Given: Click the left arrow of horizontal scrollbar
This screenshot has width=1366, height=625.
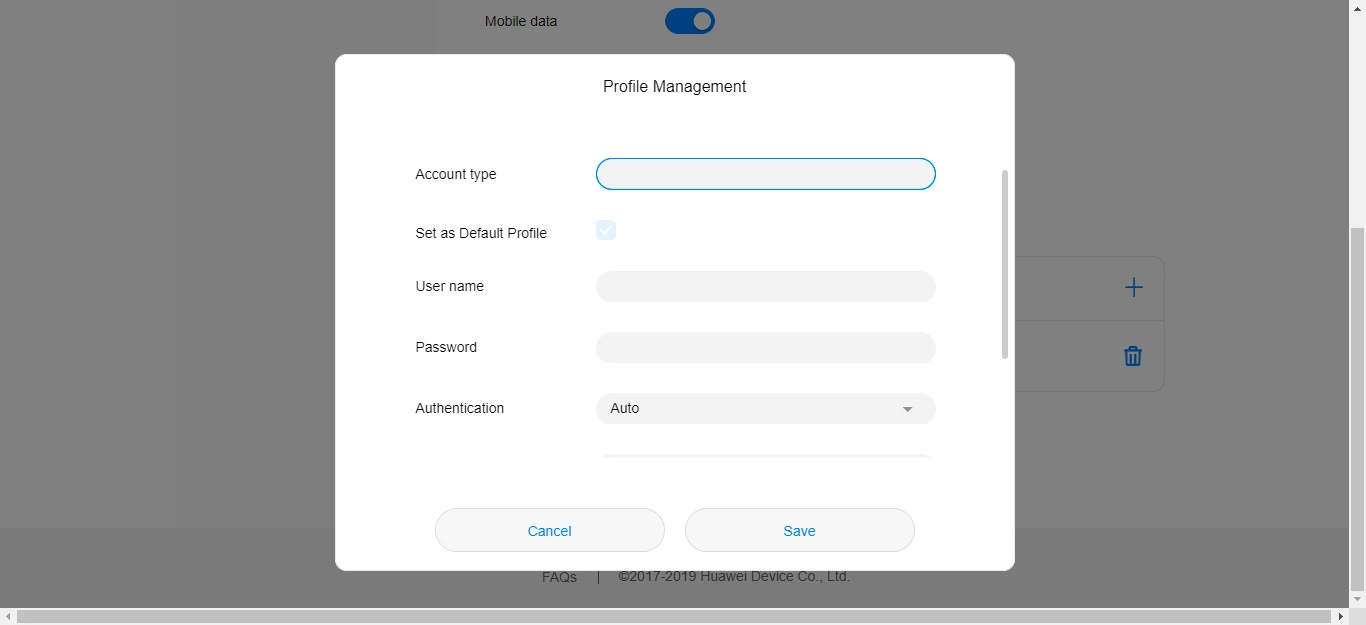Looking at the screenshot, I should coord(8,617).
